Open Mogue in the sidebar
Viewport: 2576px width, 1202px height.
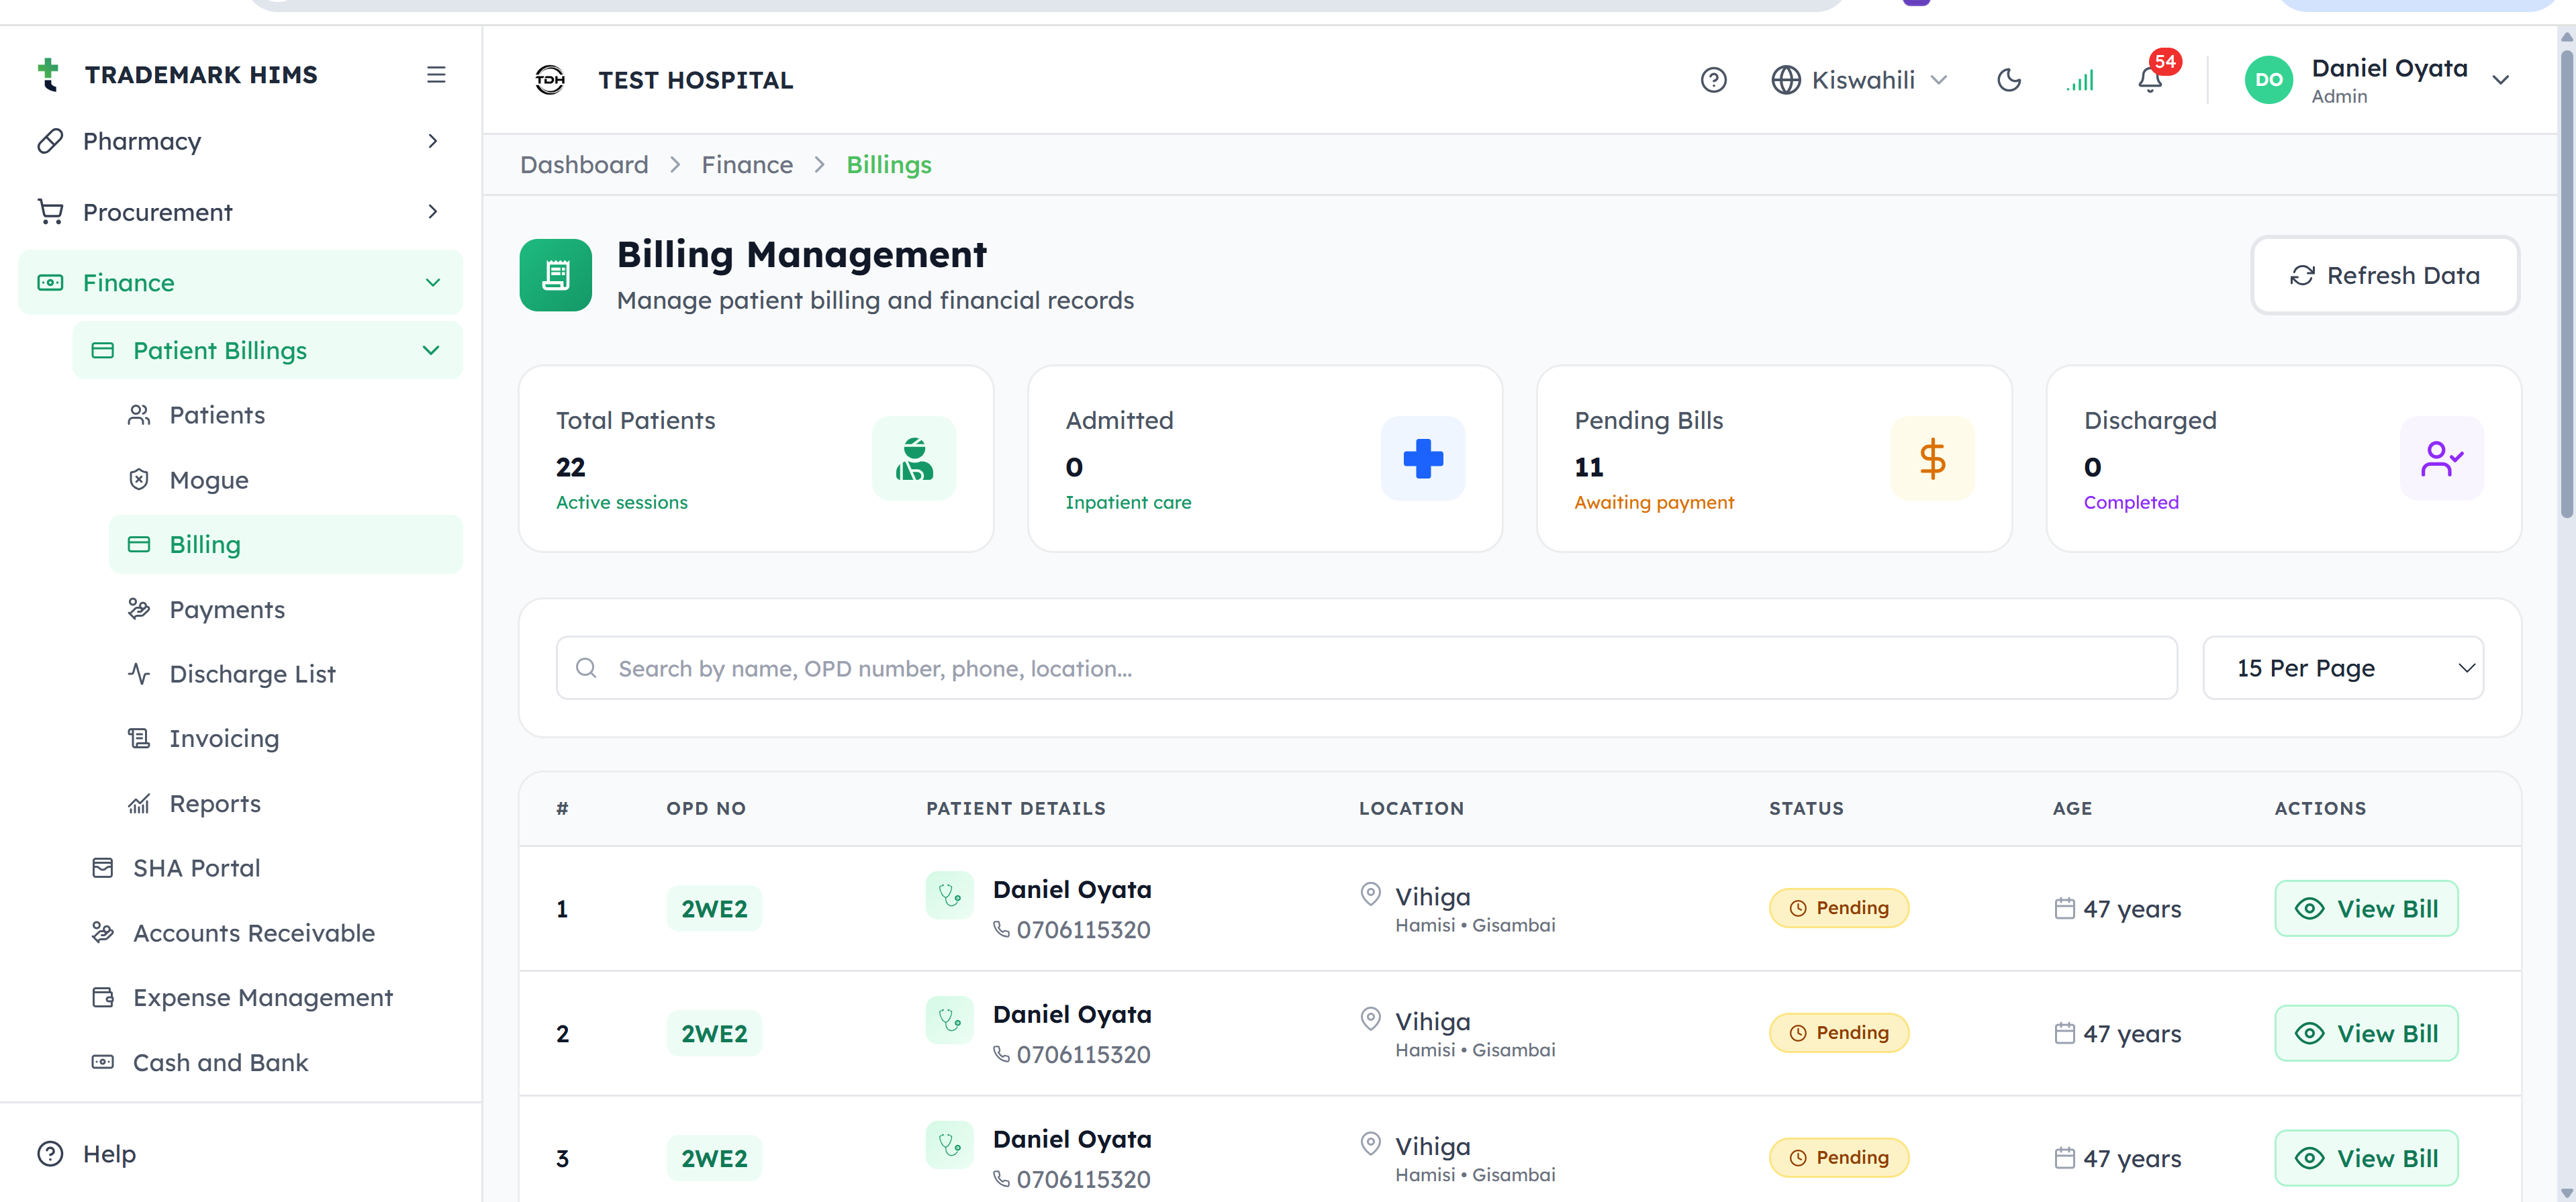285,480
